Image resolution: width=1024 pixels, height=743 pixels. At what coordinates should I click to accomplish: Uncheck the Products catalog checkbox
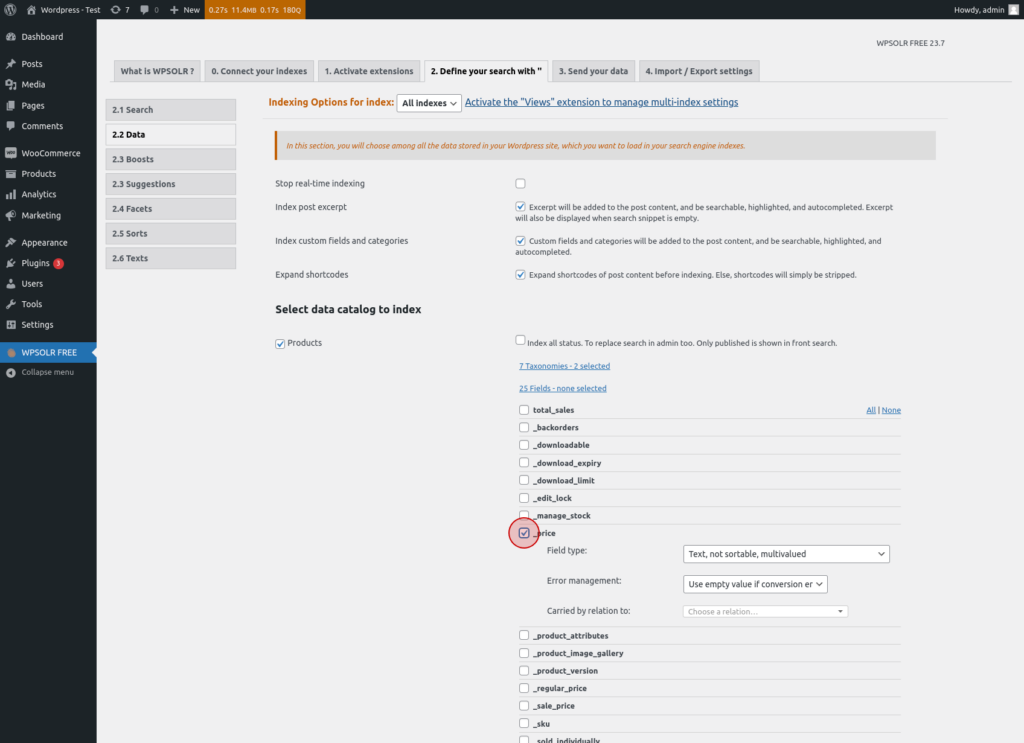280,344
